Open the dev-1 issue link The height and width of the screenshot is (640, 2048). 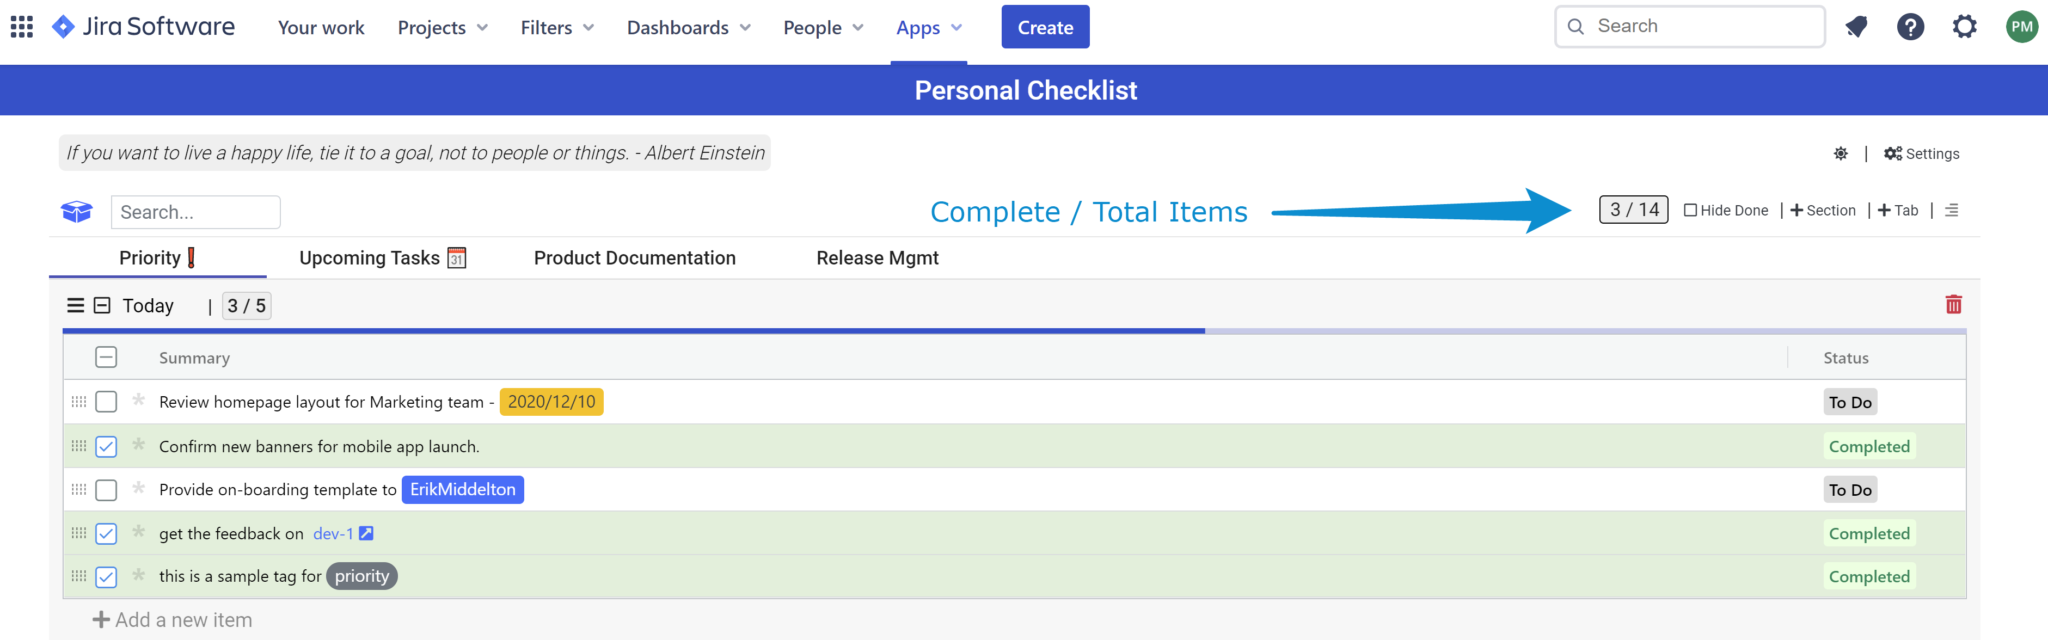333,534
